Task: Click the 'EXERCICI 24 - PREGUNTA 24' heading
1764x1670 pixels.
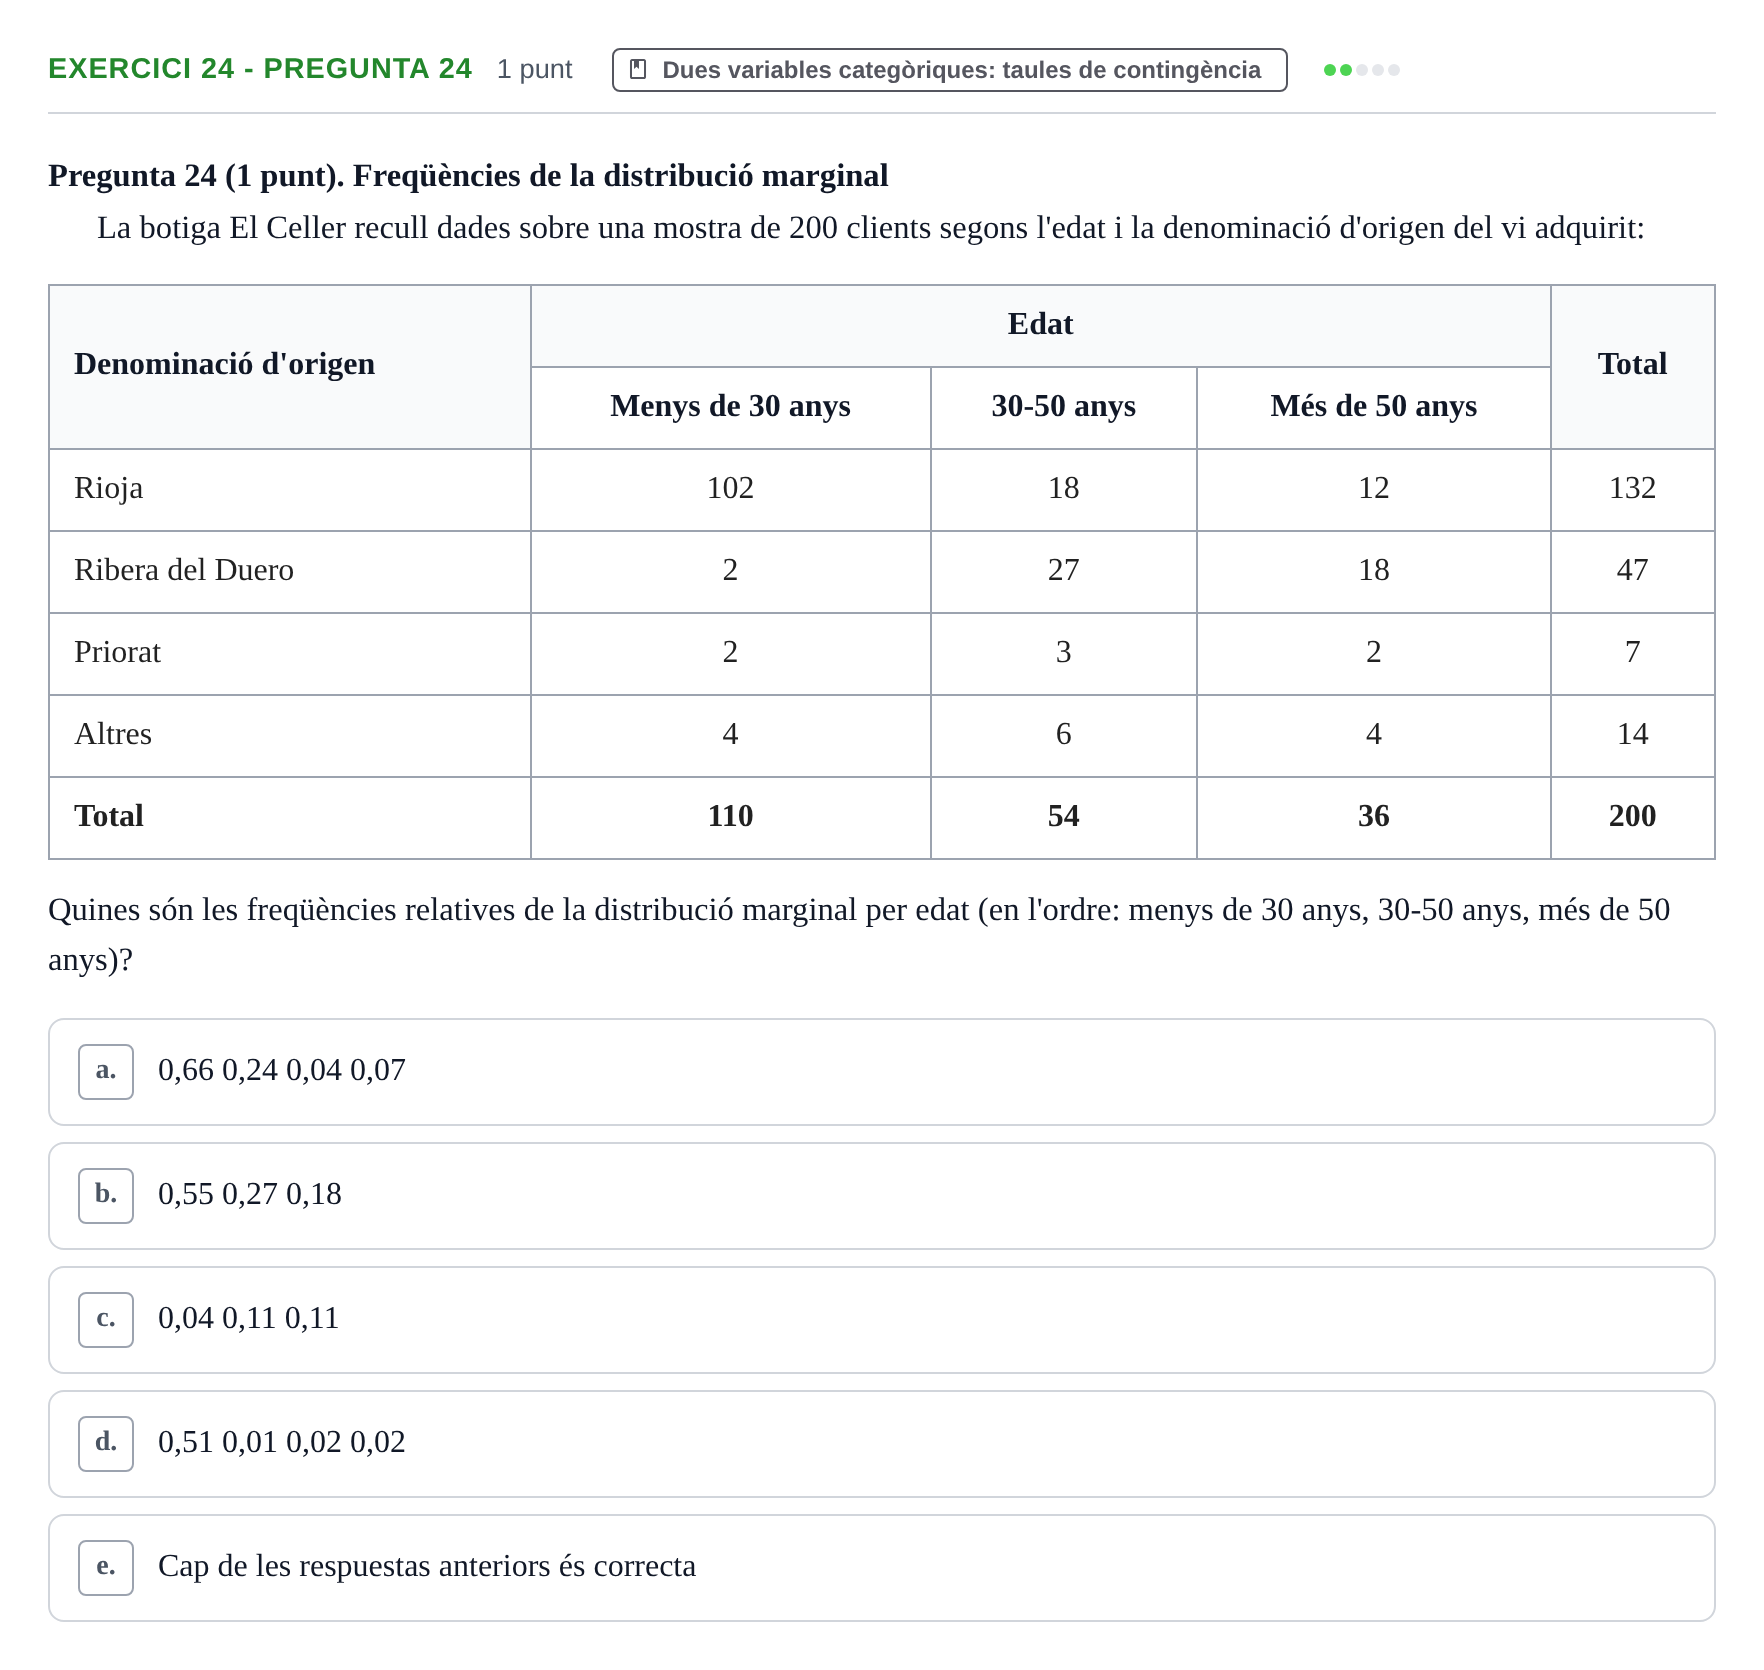Action: (260, 68)
